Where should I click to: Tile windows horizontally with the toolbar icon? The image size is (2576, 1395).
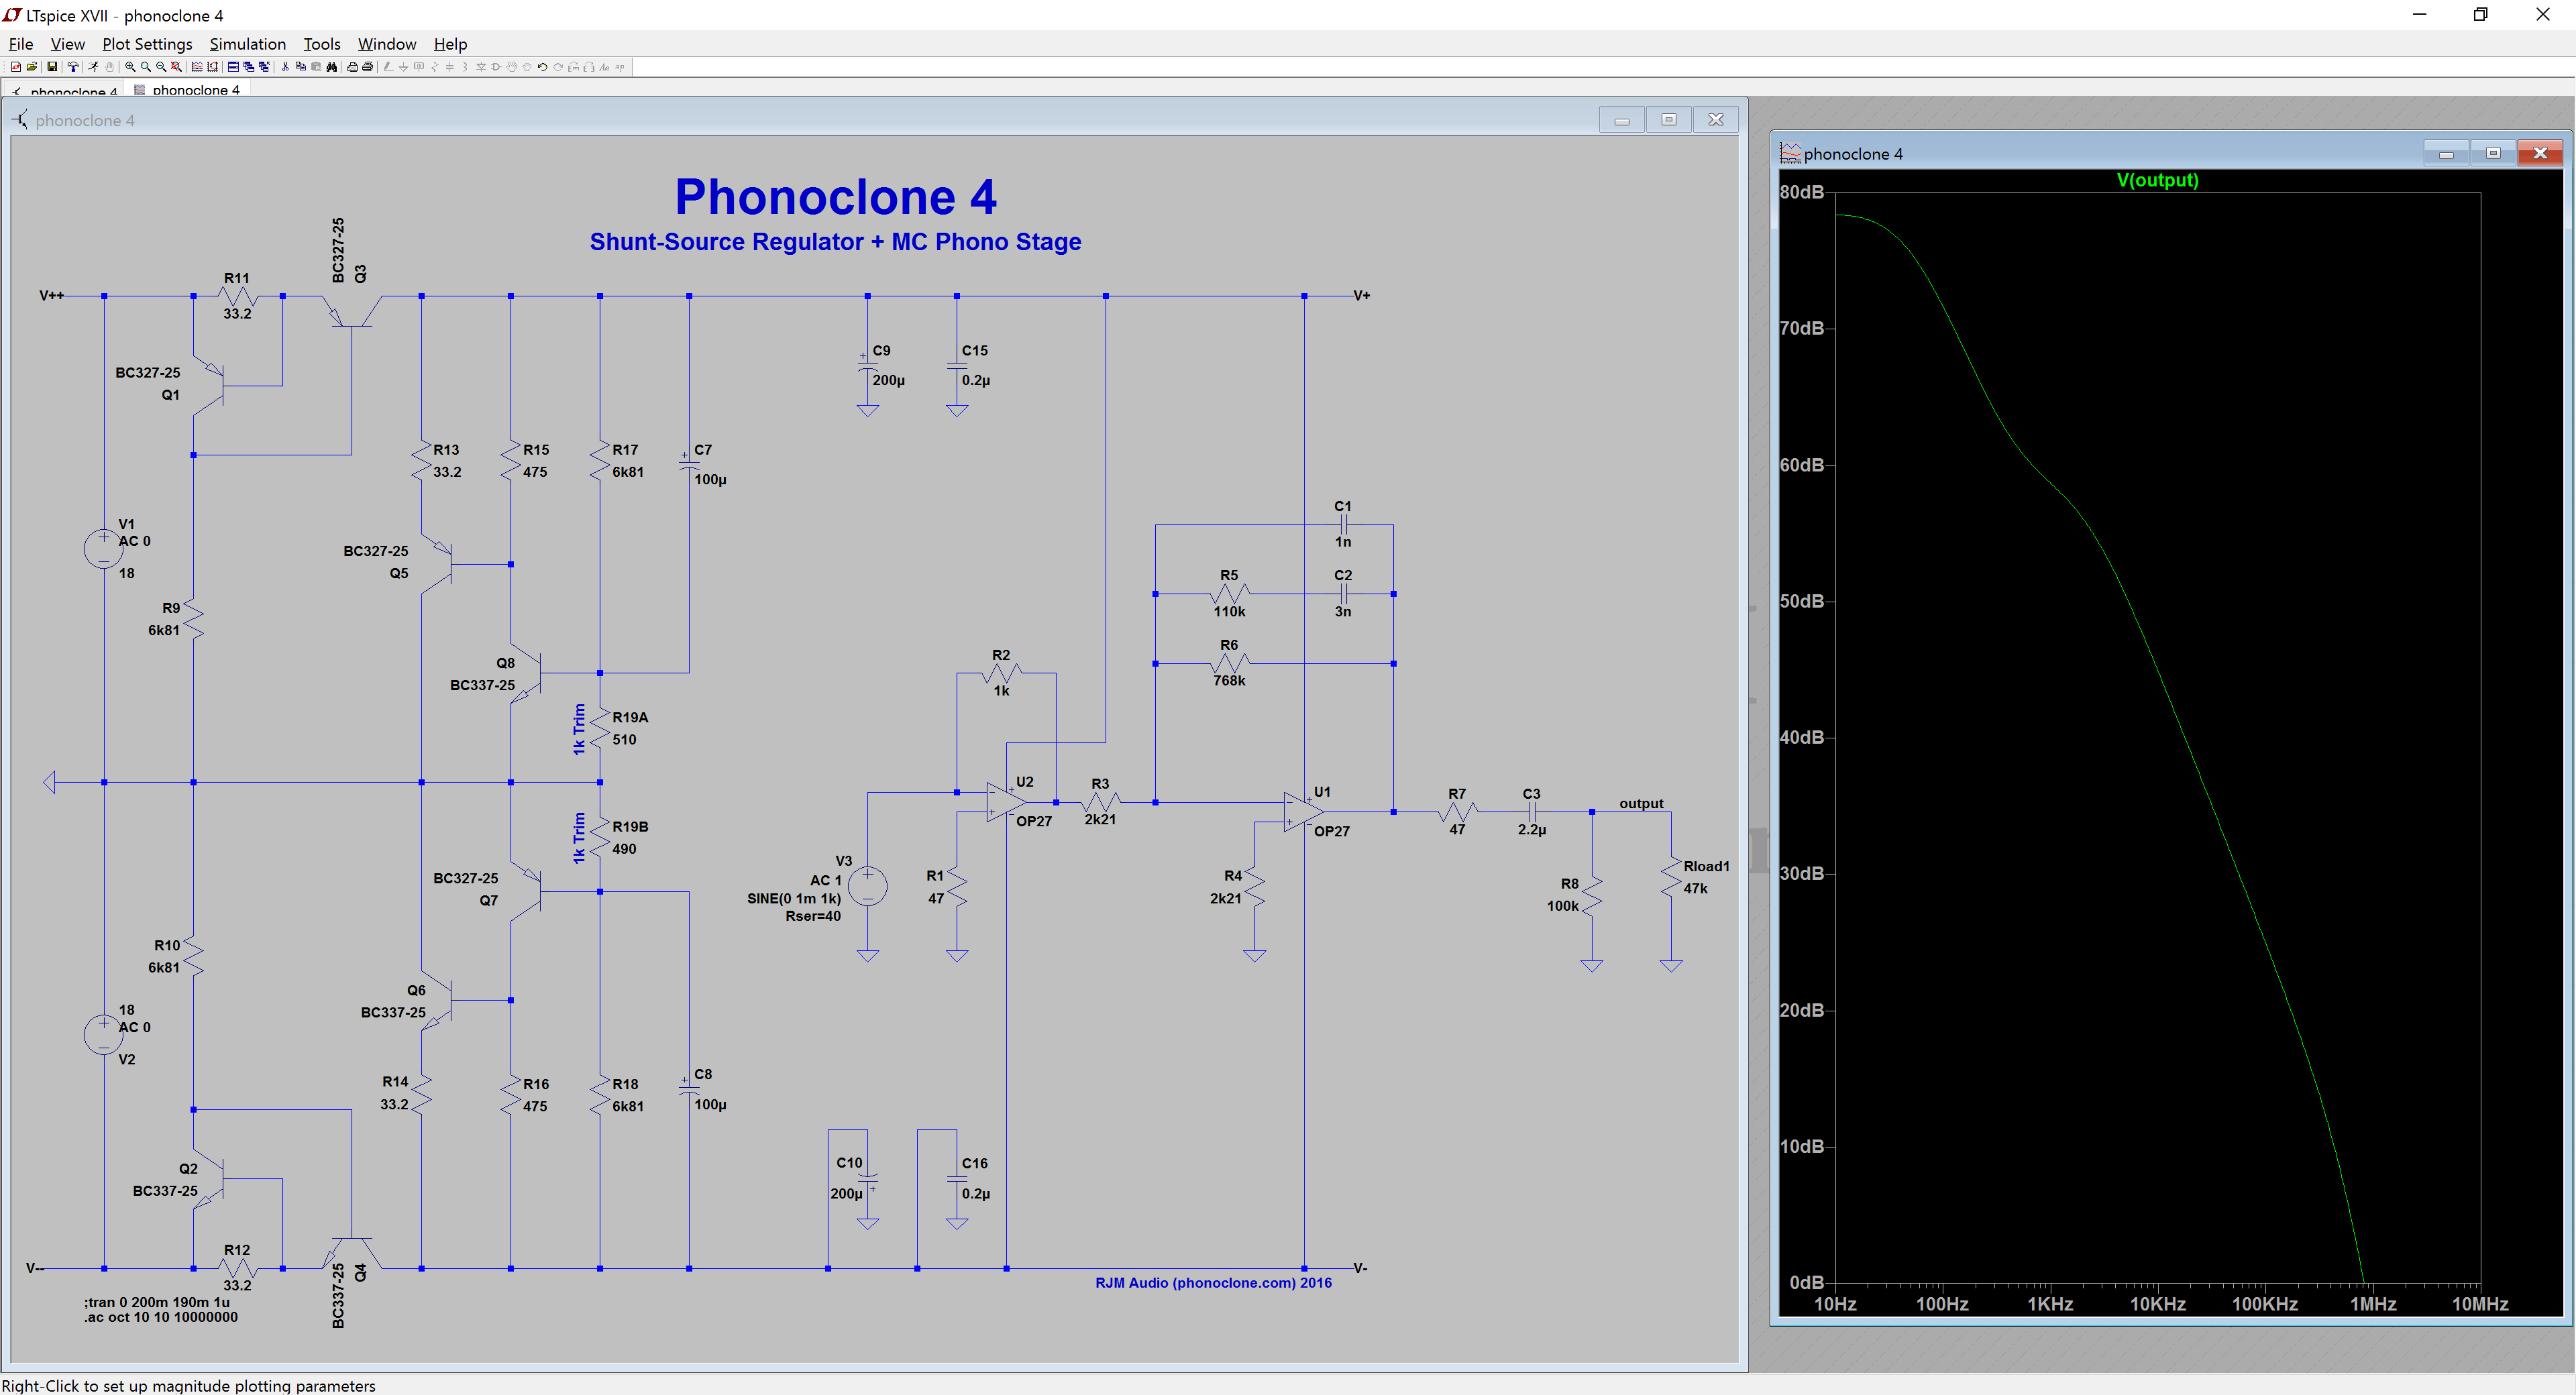tap(233, 67)
